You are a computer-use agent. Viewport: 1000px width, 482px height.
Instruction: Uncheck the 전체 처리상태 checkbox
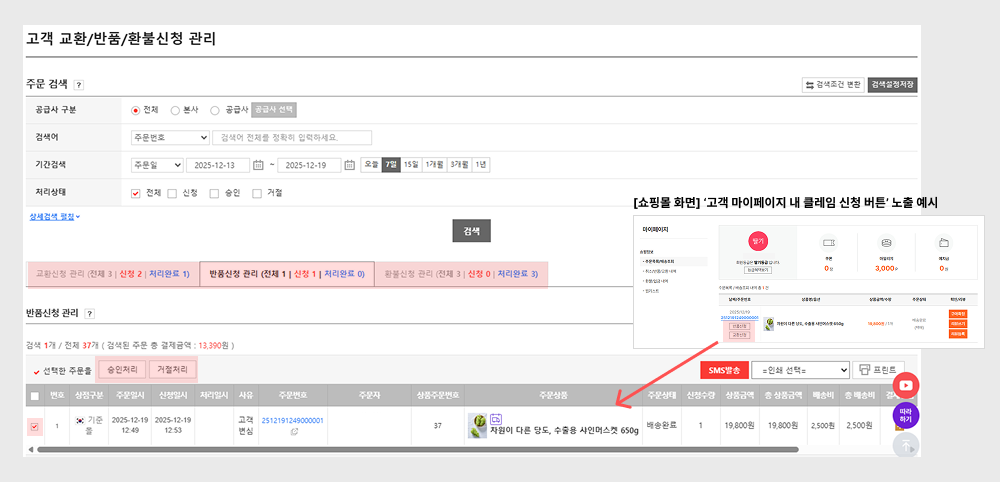click(135, 193)
